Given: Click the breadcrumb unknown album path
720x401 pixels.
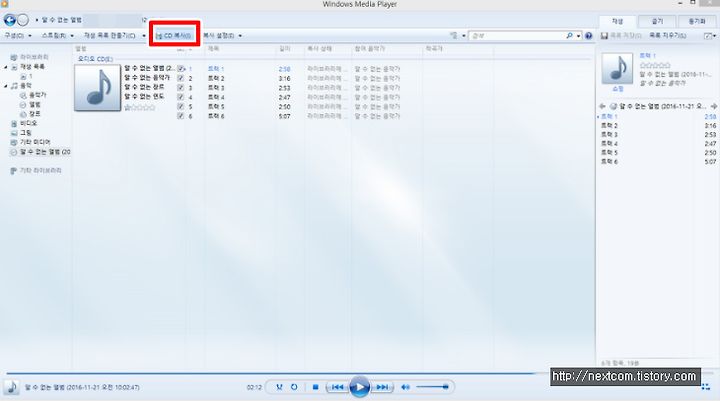Looking at the screenshot, I should (x=62, y=20).
